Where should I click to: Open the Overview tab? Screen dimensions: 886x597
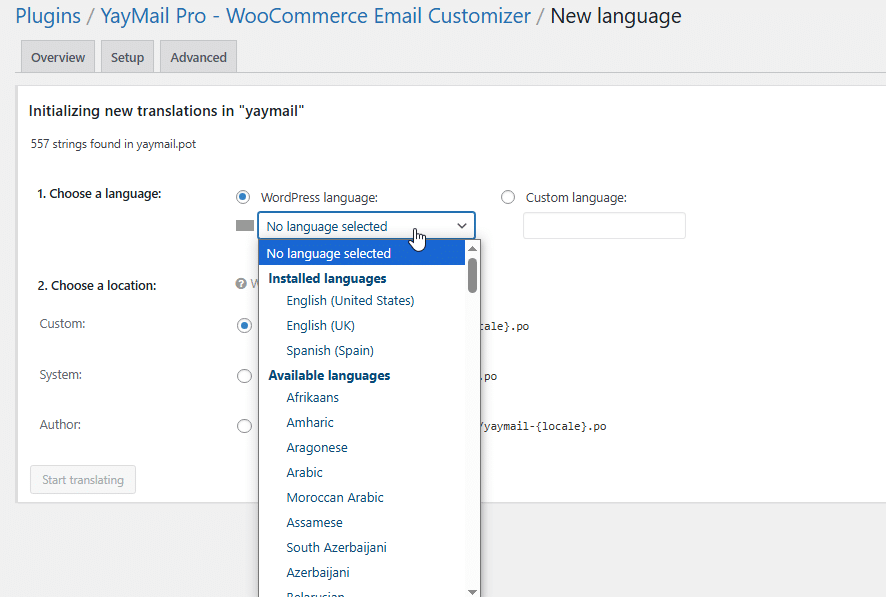pos(58,57)
